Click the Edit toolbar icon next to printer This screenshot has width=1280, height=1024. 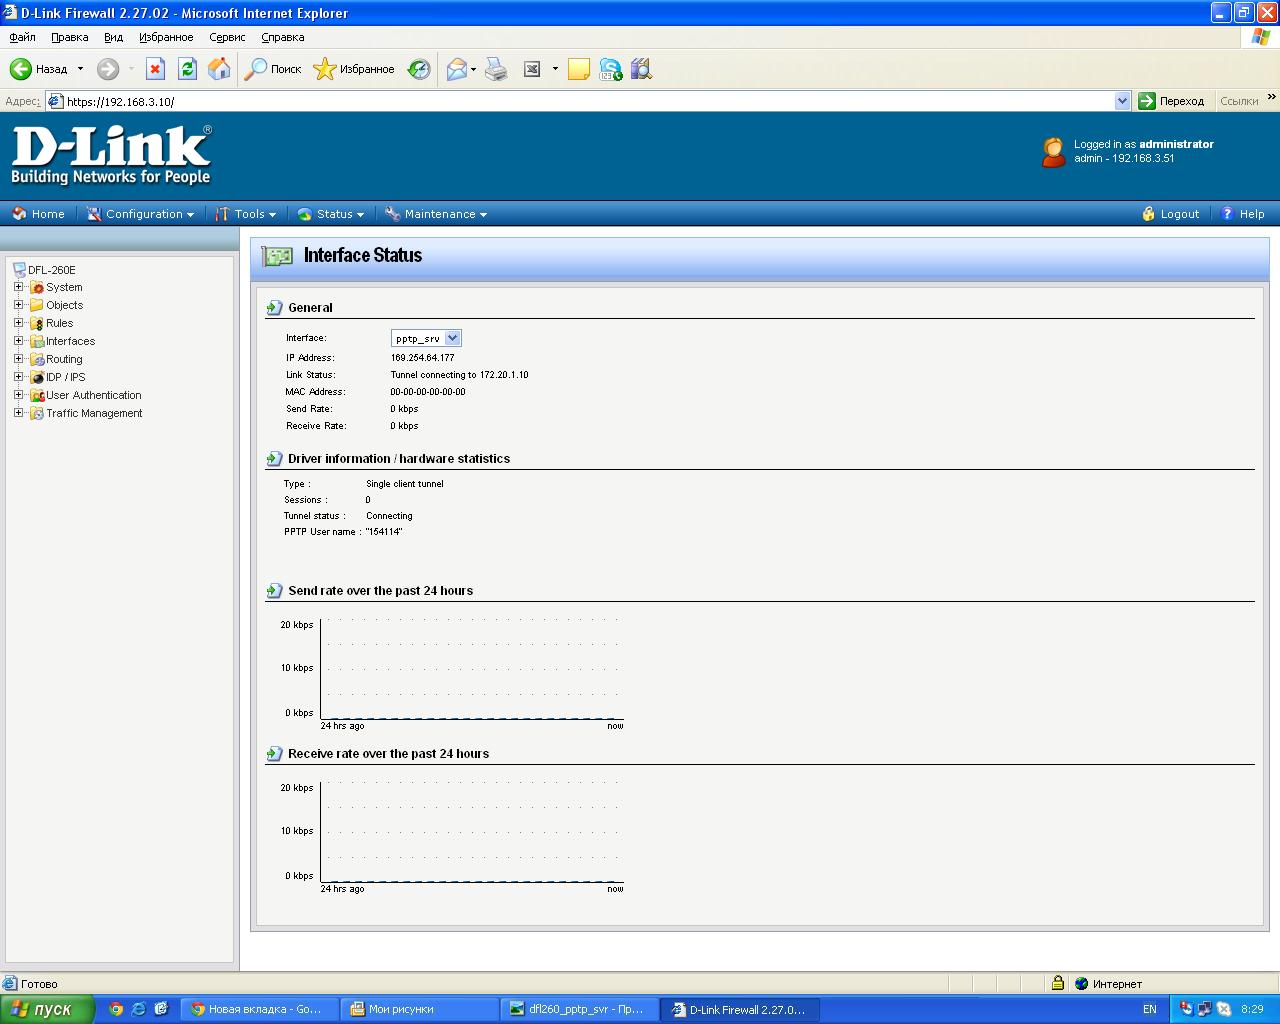tap(532, 69)
